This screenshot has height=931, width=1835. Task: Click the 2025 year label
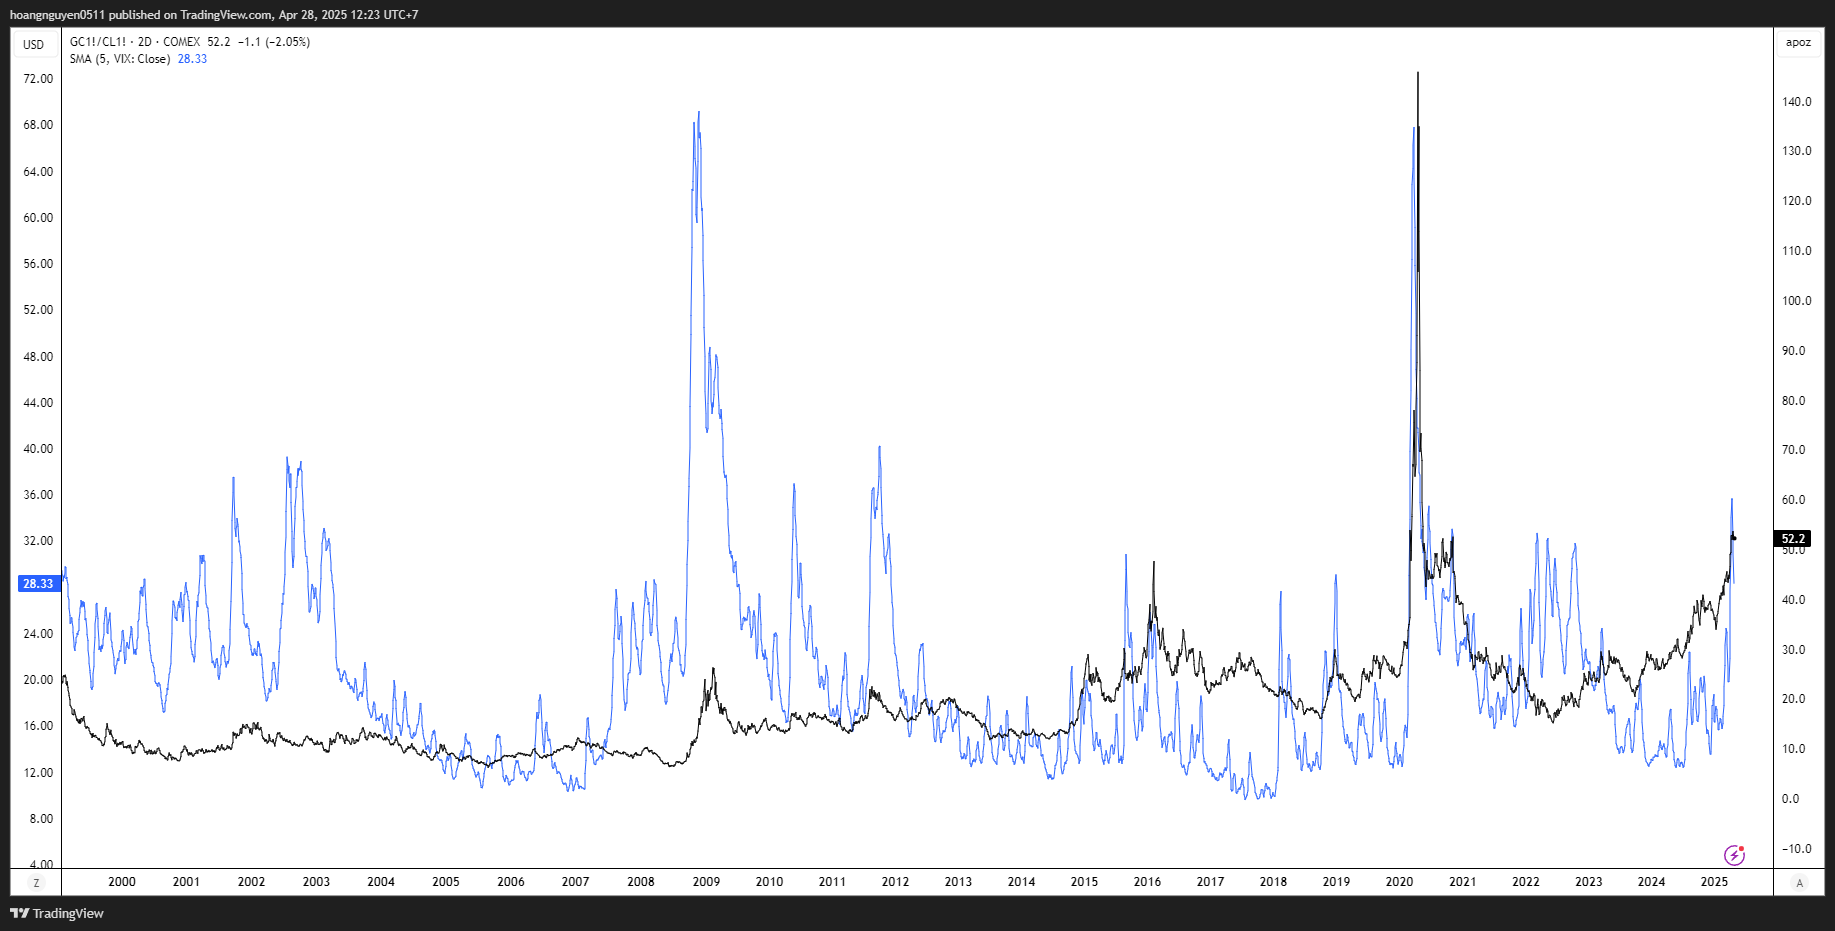point(1714,882)
